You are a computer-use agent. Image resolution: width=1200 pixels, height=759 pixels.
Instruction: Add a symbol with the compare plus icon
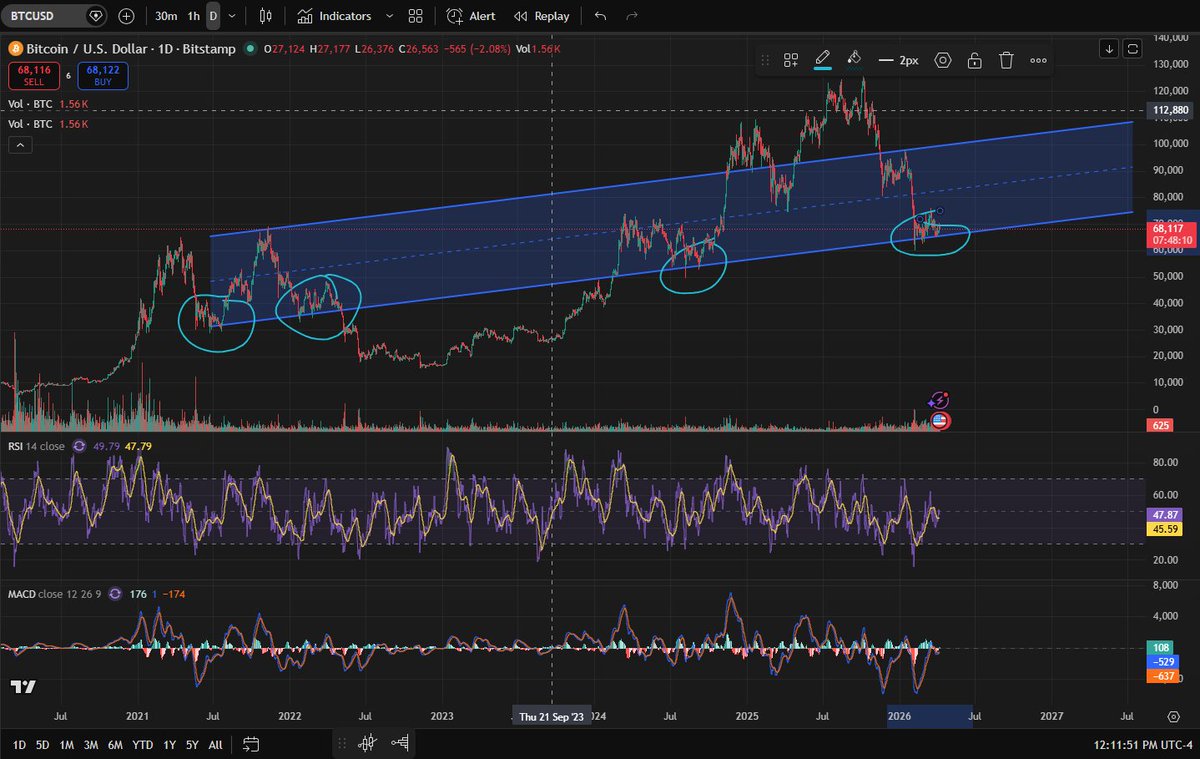(x=126, y=16)
